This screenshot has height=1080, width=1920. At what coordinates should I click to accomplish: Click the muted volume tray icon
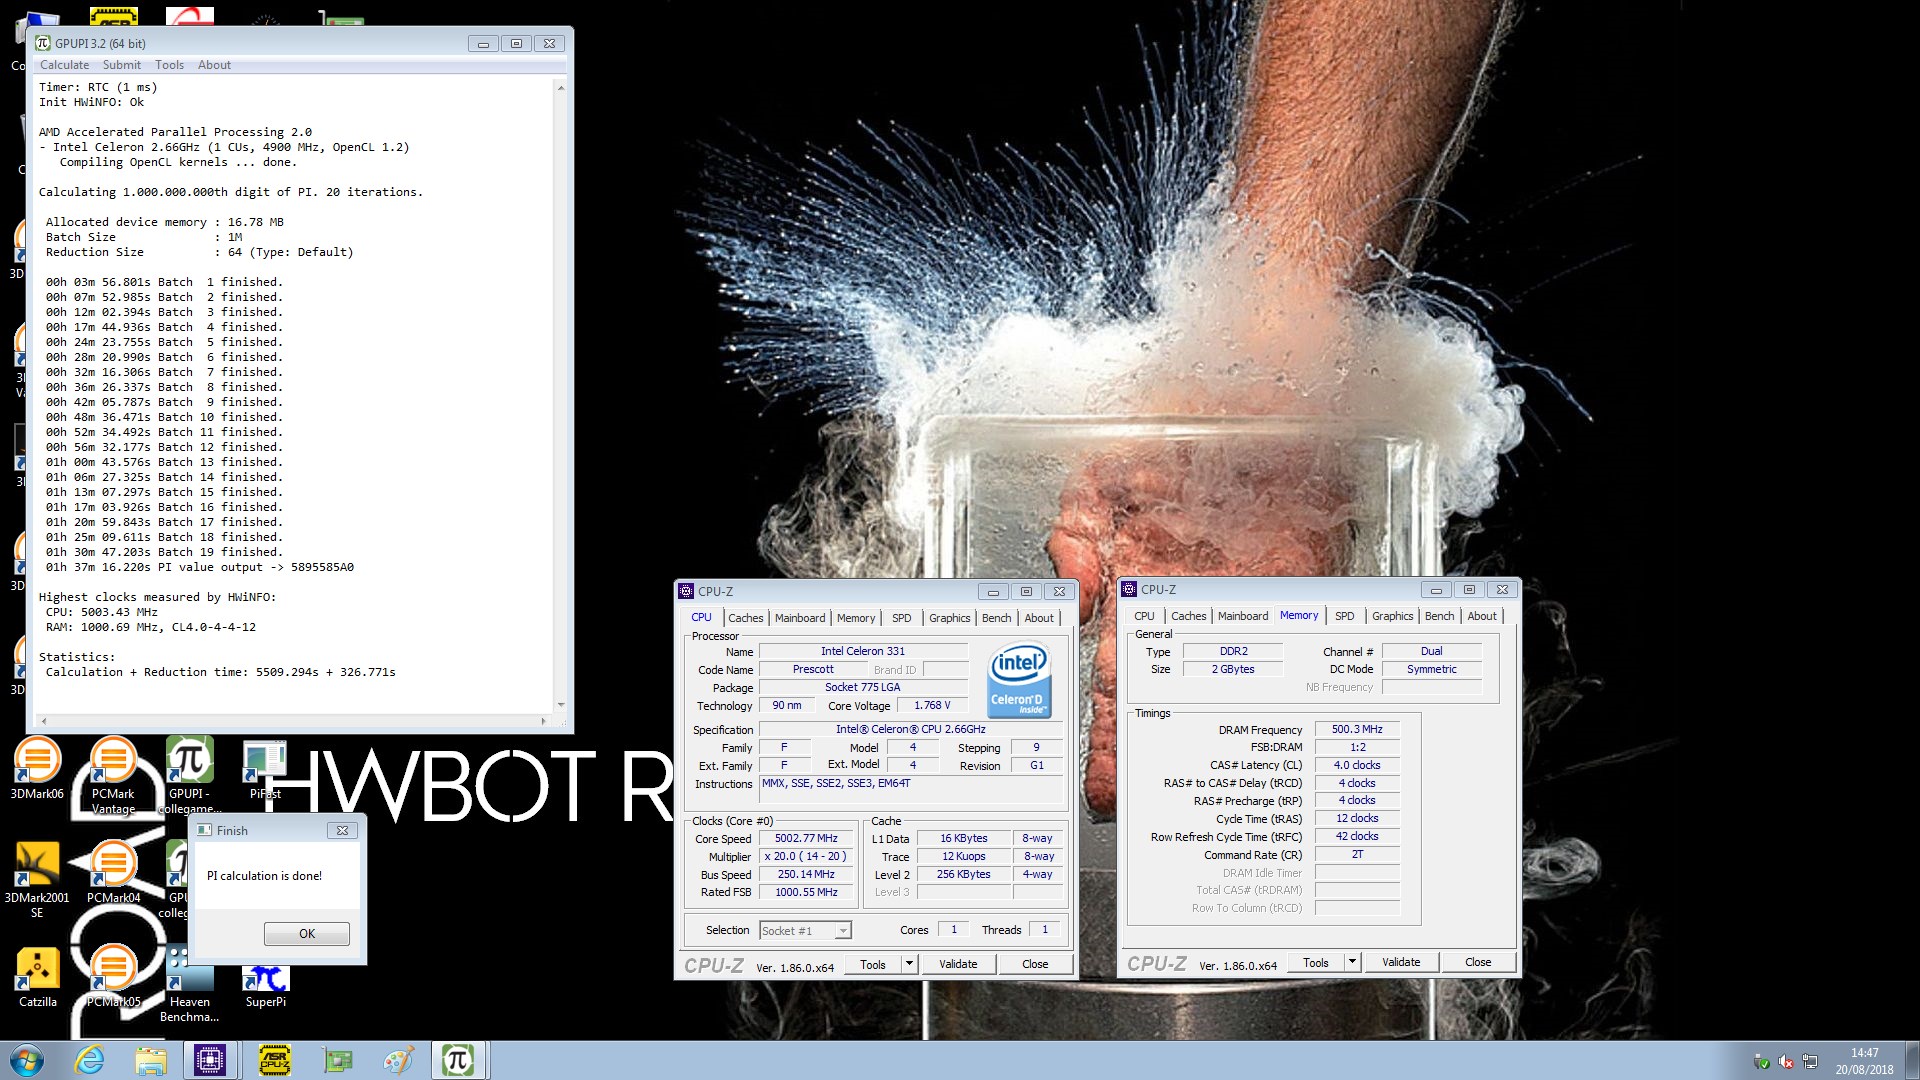(1786, 1062)
